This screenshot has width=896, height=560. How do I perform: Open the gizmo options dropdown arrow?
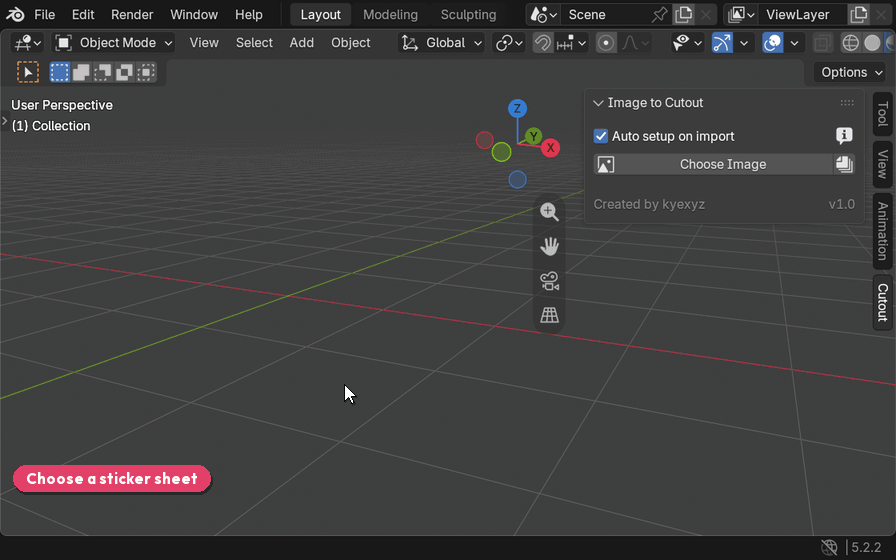(x=744, y=43)
